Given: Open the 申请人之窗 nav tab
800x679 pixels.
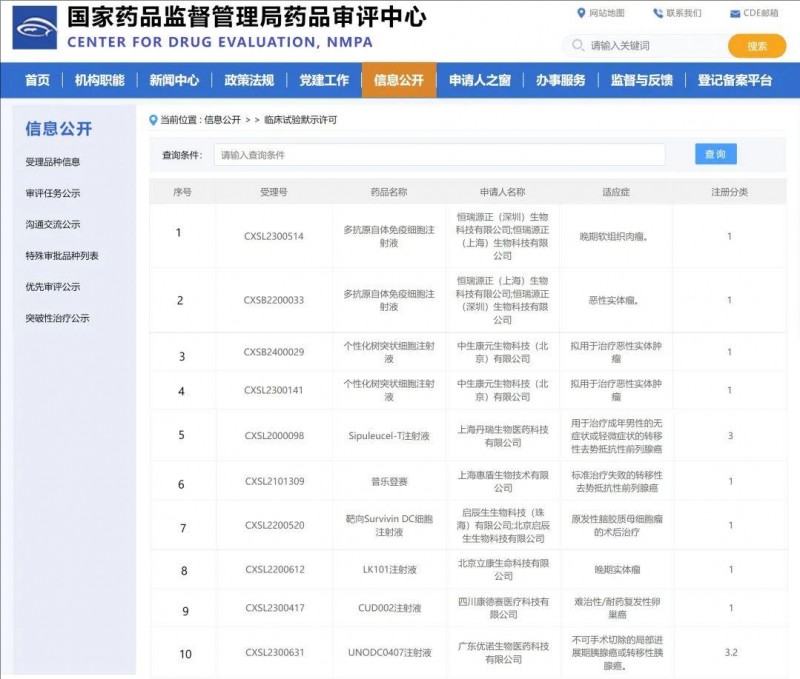Looking at the screenshot, I should point(480,80).
